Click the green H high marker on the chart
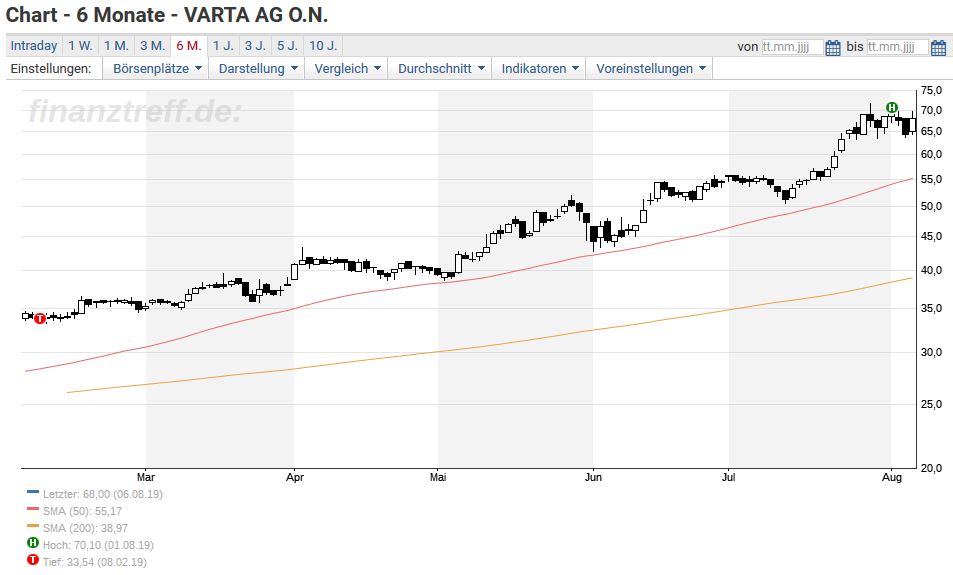The height and width of the screenshot is (575, 953). (x=892, y=108)
